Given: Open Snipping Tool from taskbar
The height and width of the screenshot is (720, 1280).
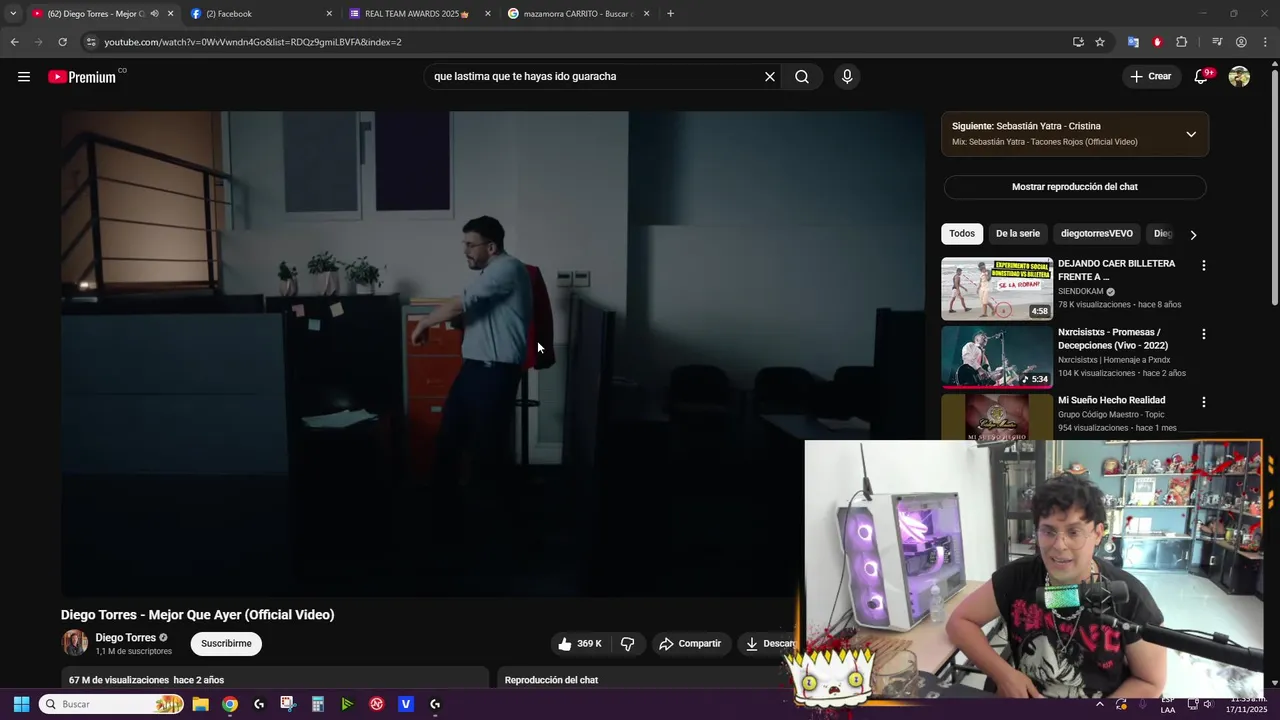Looking at the screenshot, I should [288, 704].
